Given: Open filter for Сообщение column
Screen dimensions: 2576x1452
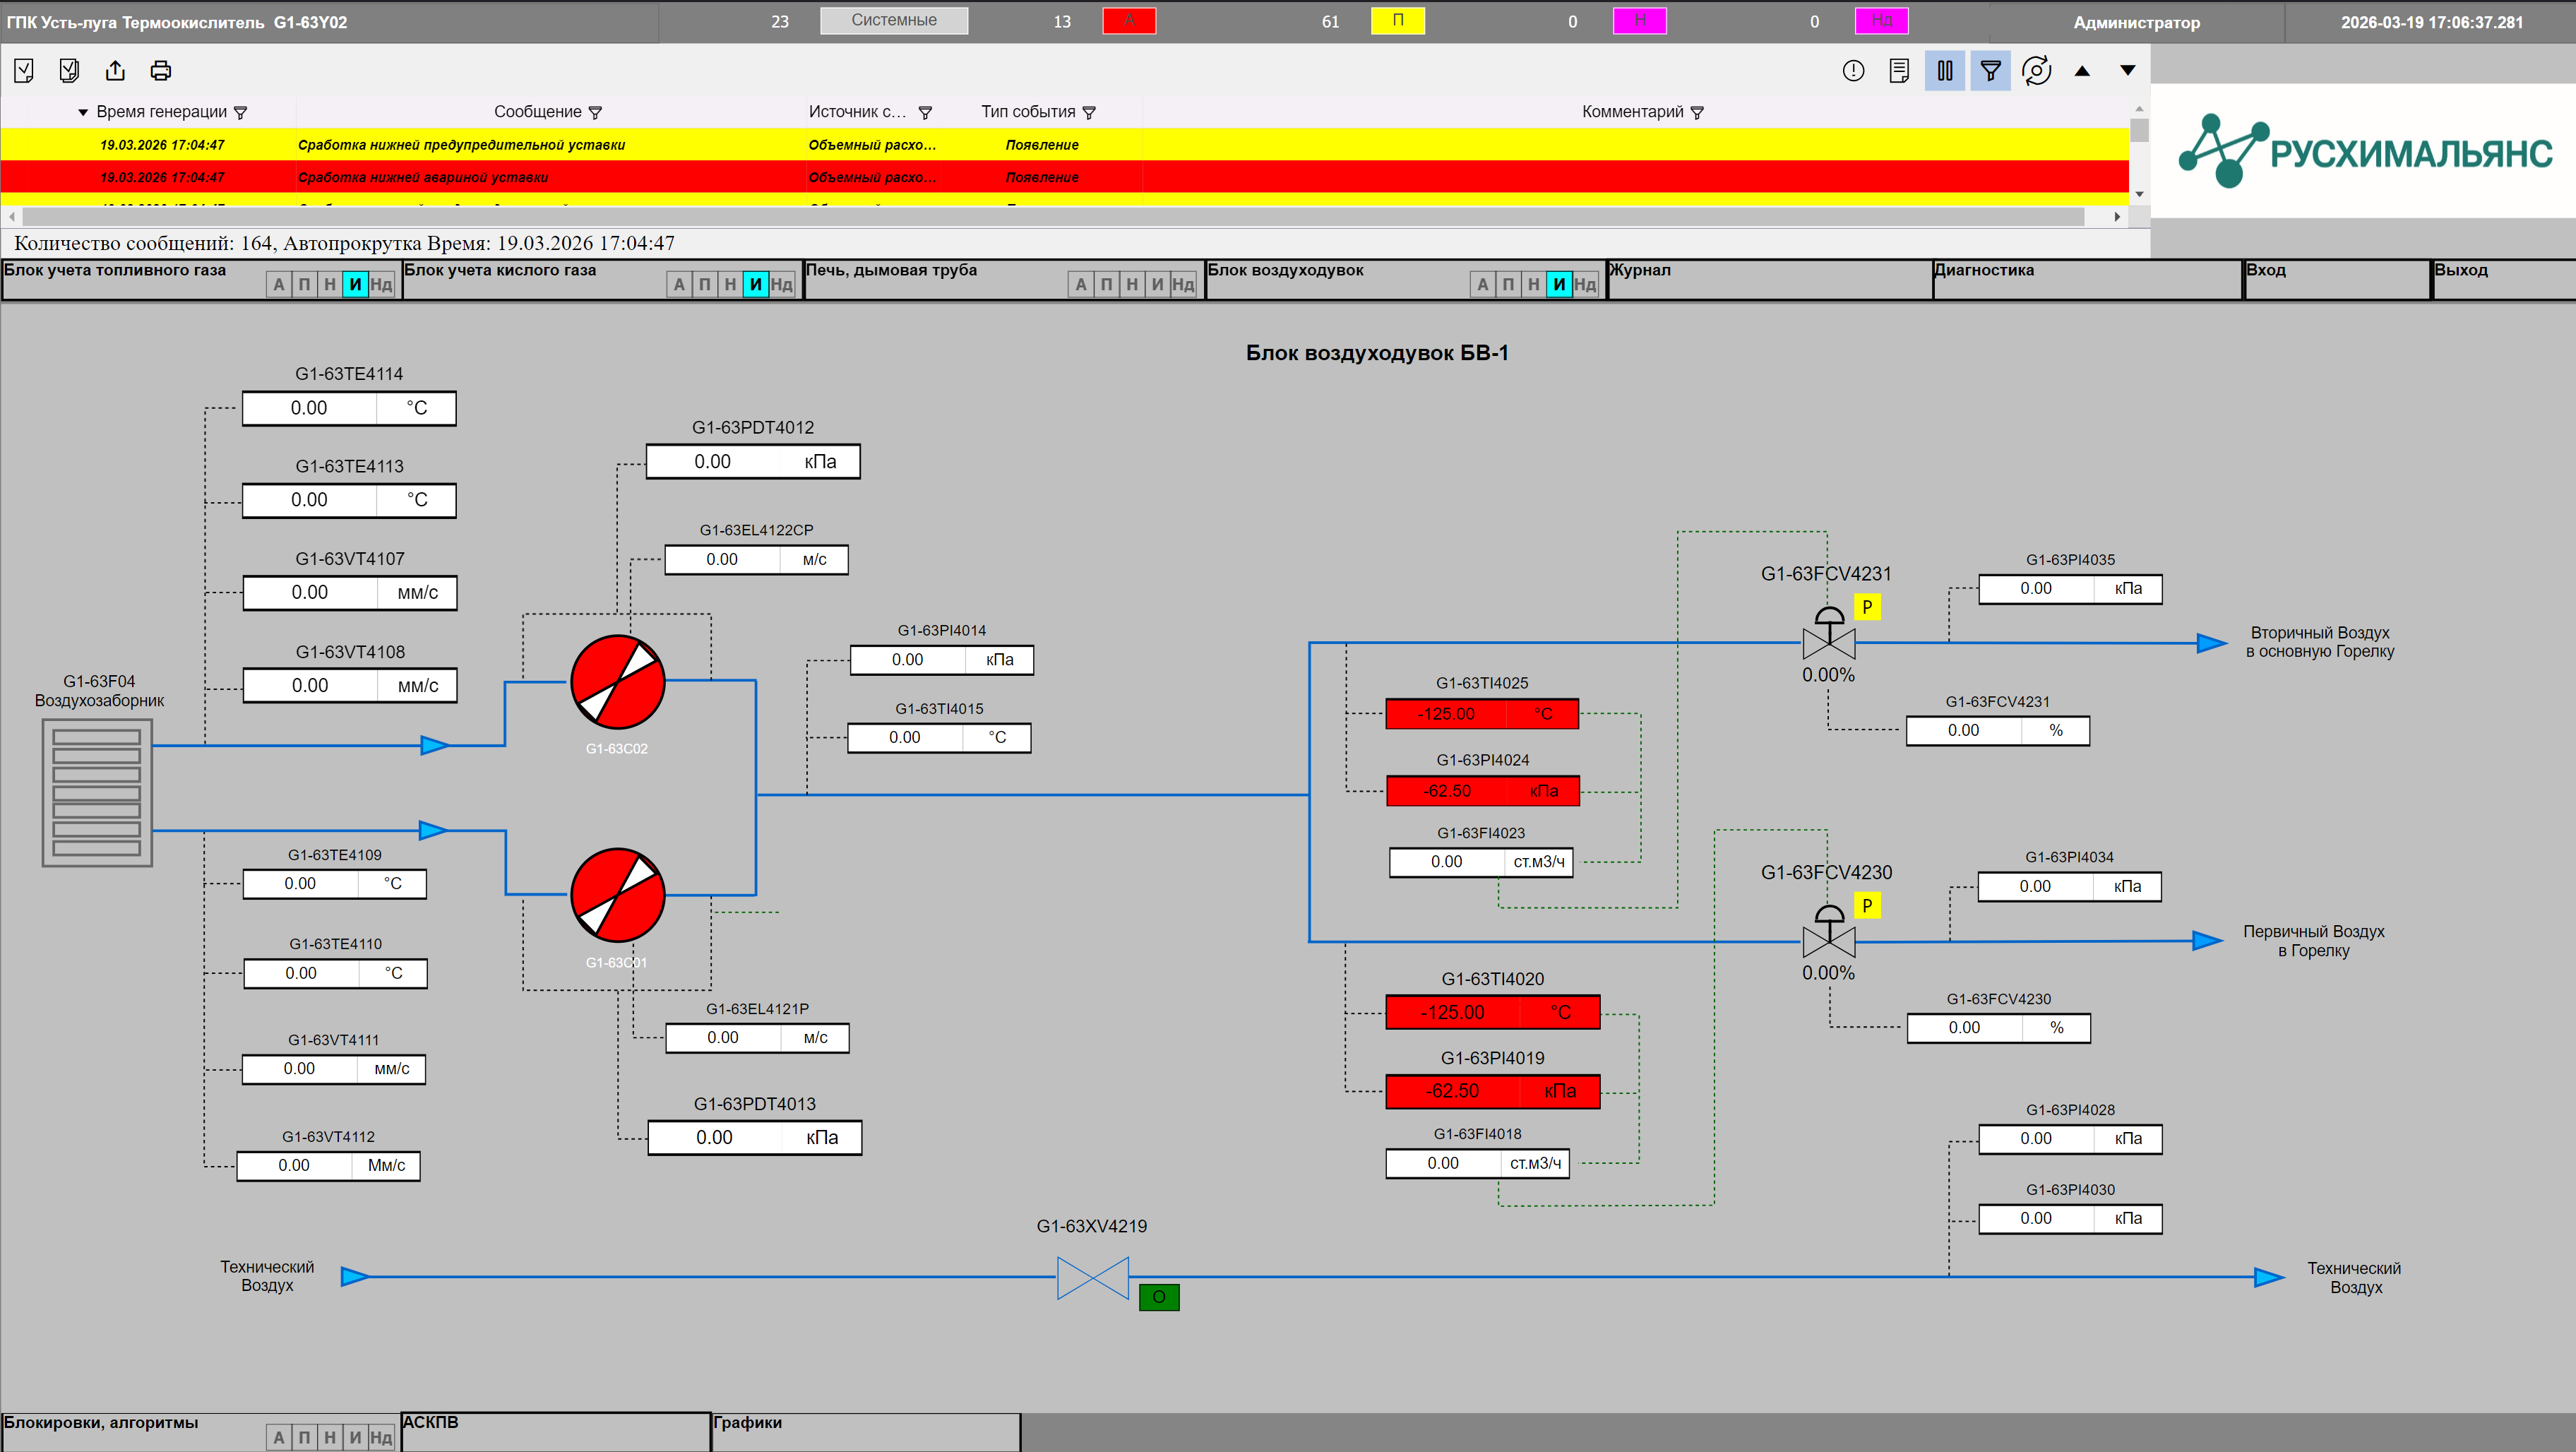Looking at the screenshot, I should coord(595,113).
